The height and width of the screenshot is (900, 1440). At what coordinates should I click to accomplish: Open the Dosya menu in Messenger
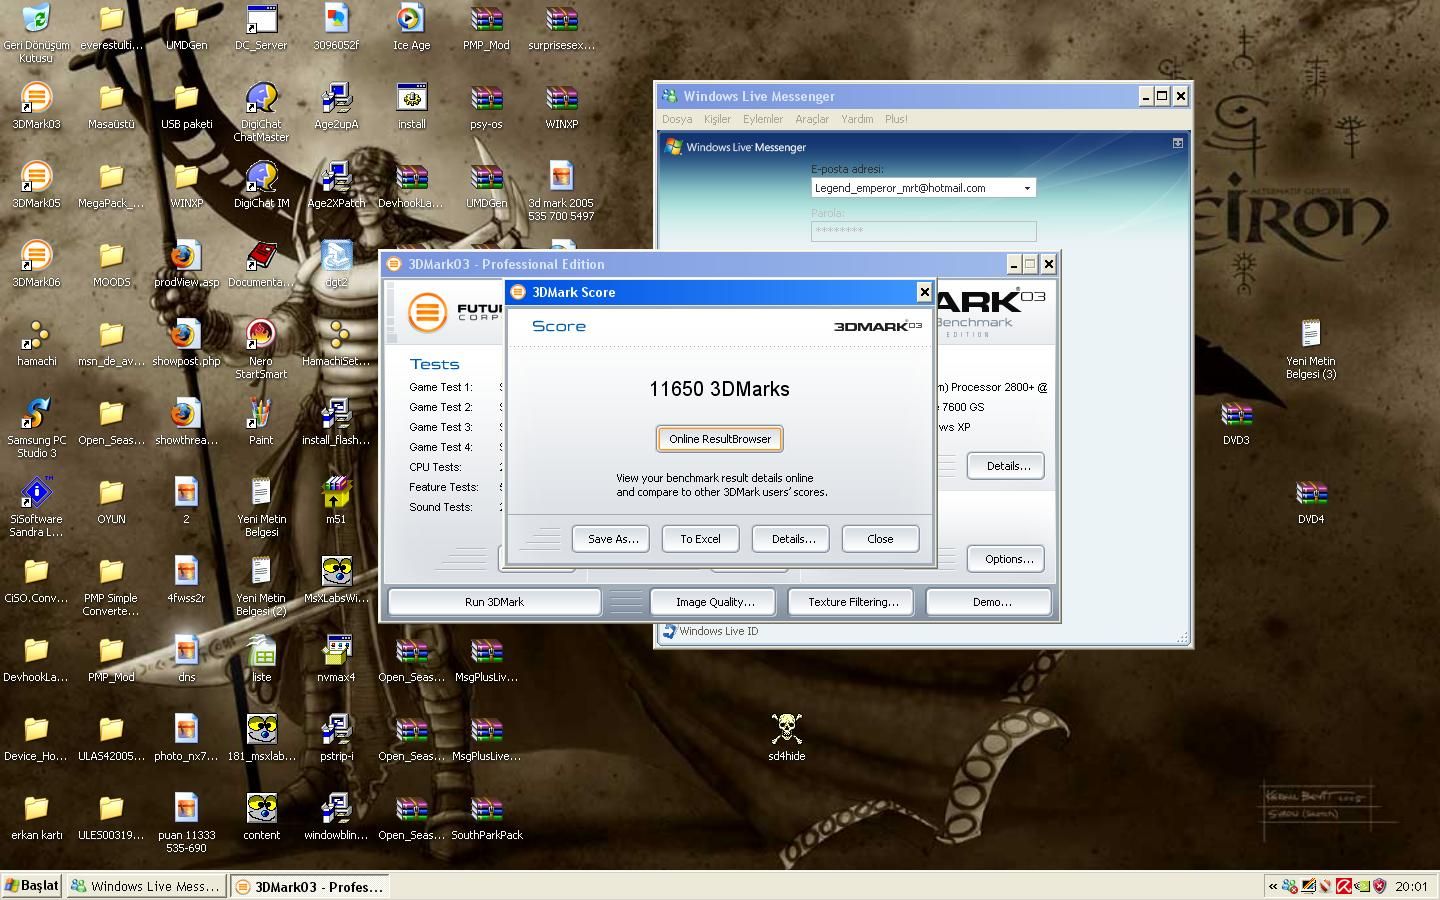[x=677, y=119]
